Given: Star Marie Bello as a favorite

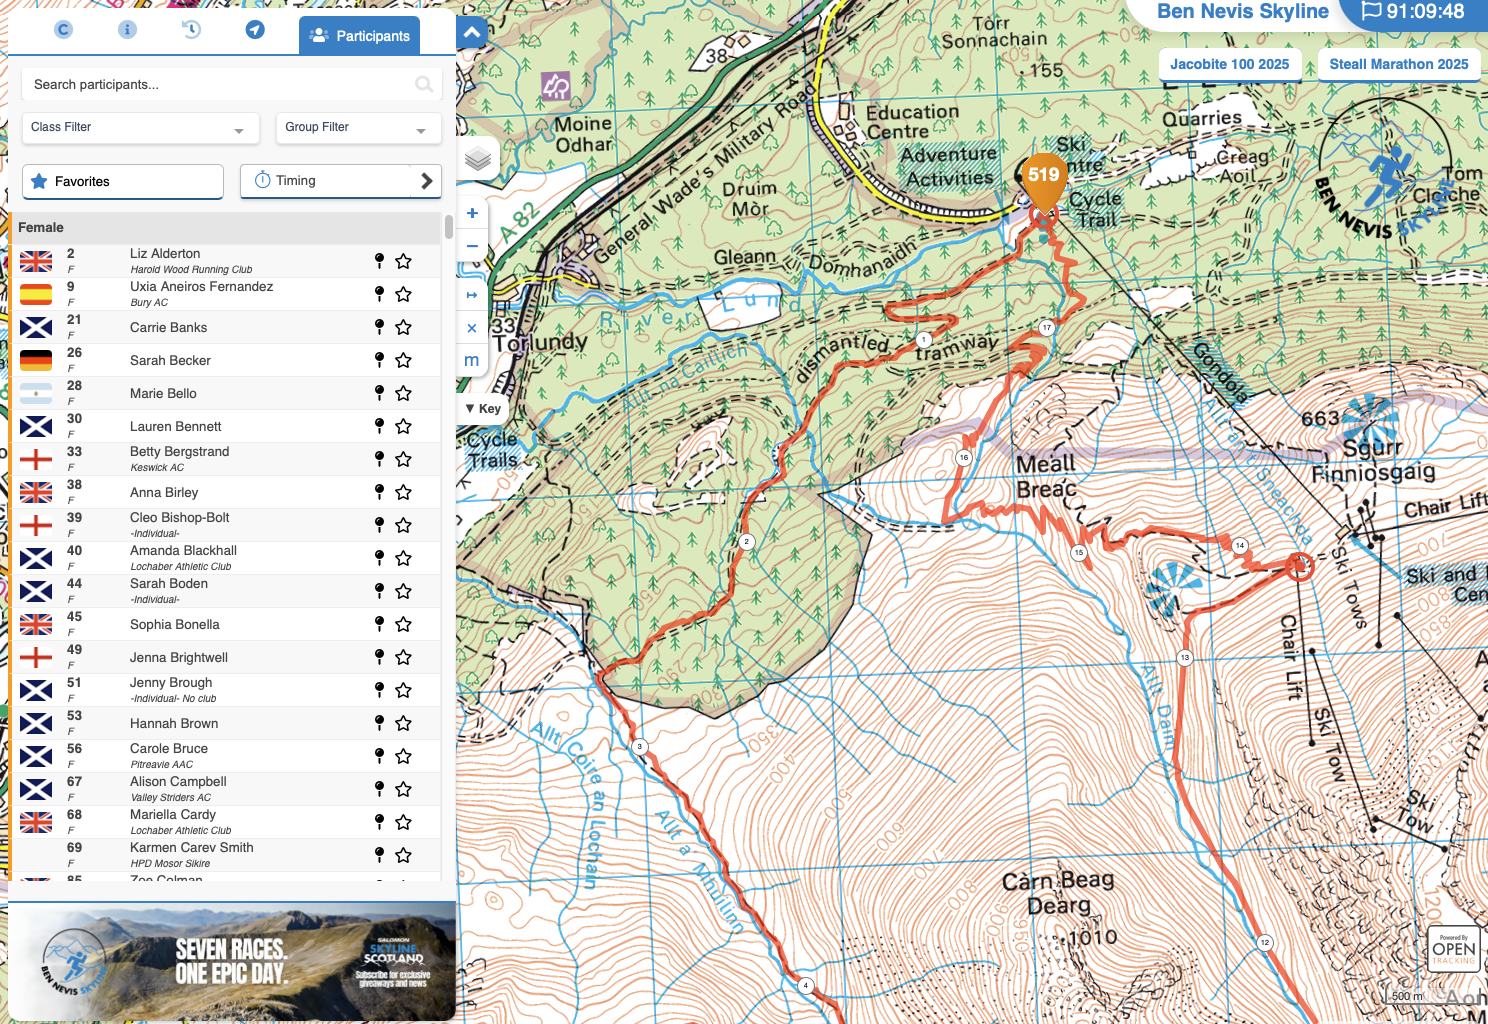Looking at the screenshot, I should pos(403,393).
